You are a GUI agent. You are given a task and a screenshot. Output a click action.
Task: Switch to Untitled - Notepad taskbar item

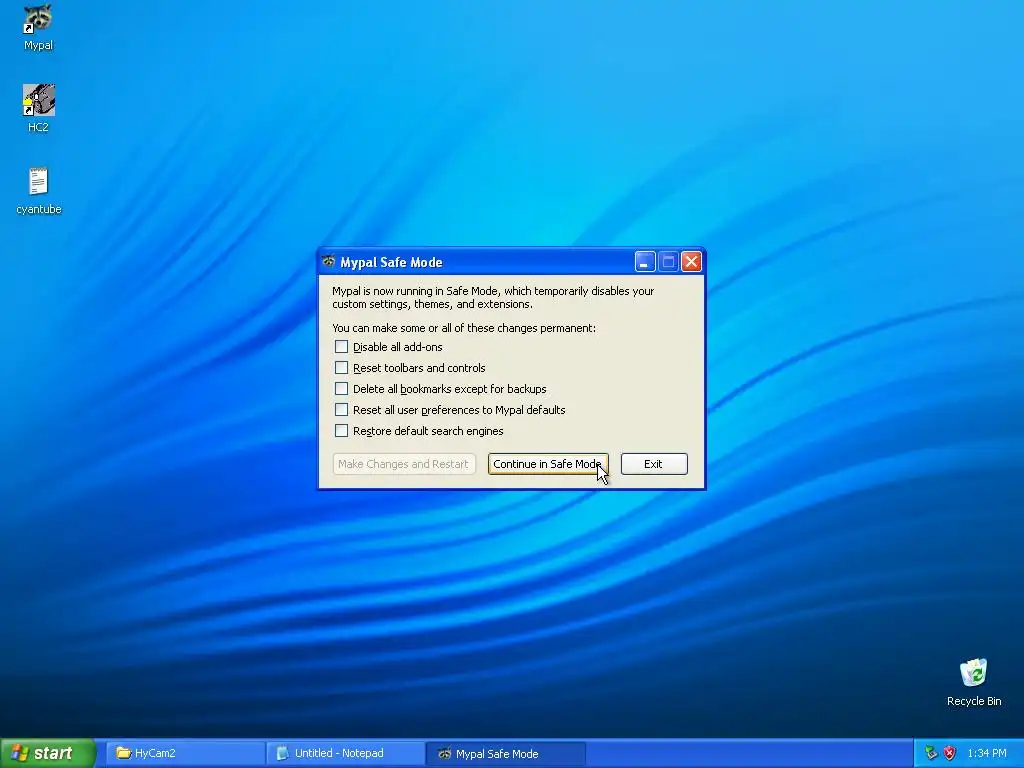click(x=345, y=753)
